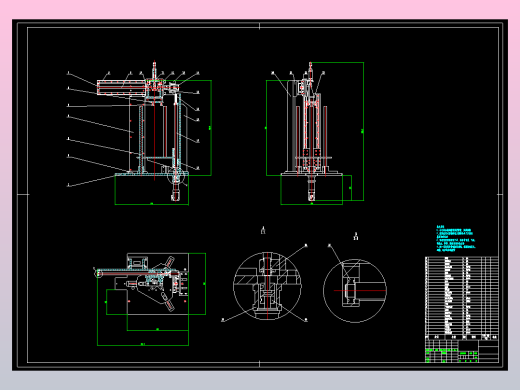
Task: Select the top plan view drawing
Action: tap(150, 299)
